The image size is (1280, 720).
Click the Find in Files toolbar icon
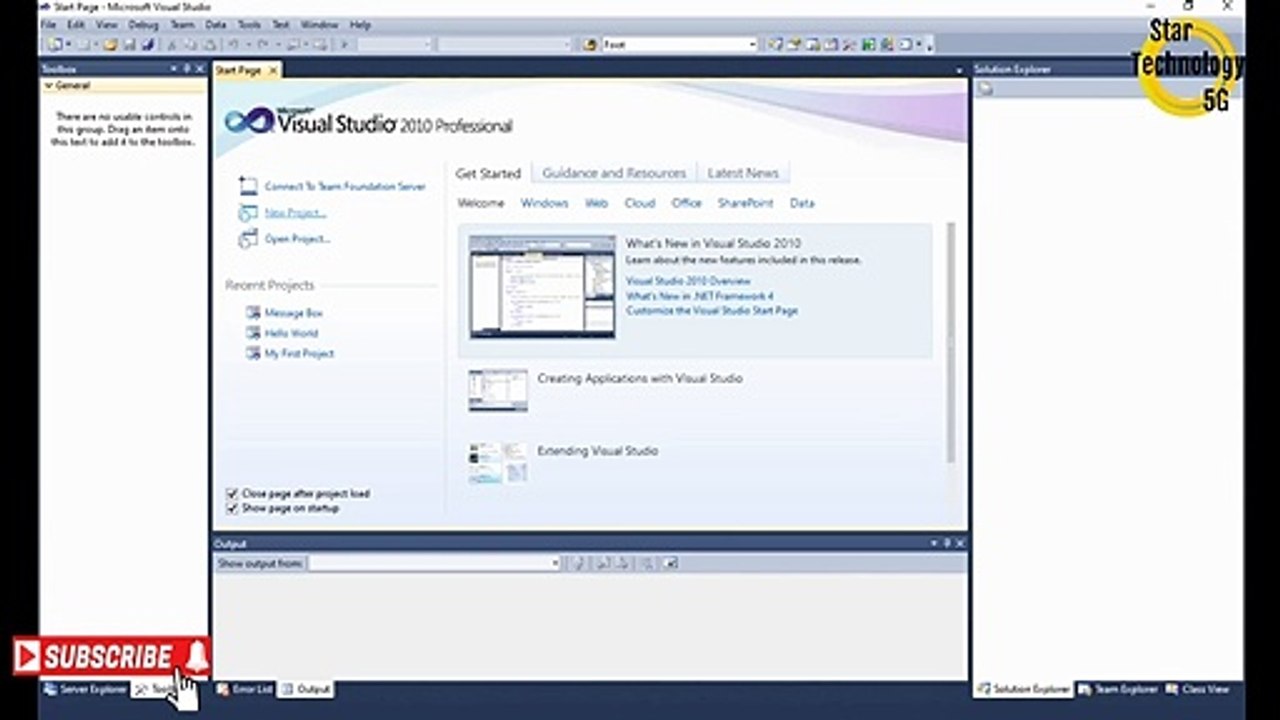pyautogui.click(x=590, y=44)
